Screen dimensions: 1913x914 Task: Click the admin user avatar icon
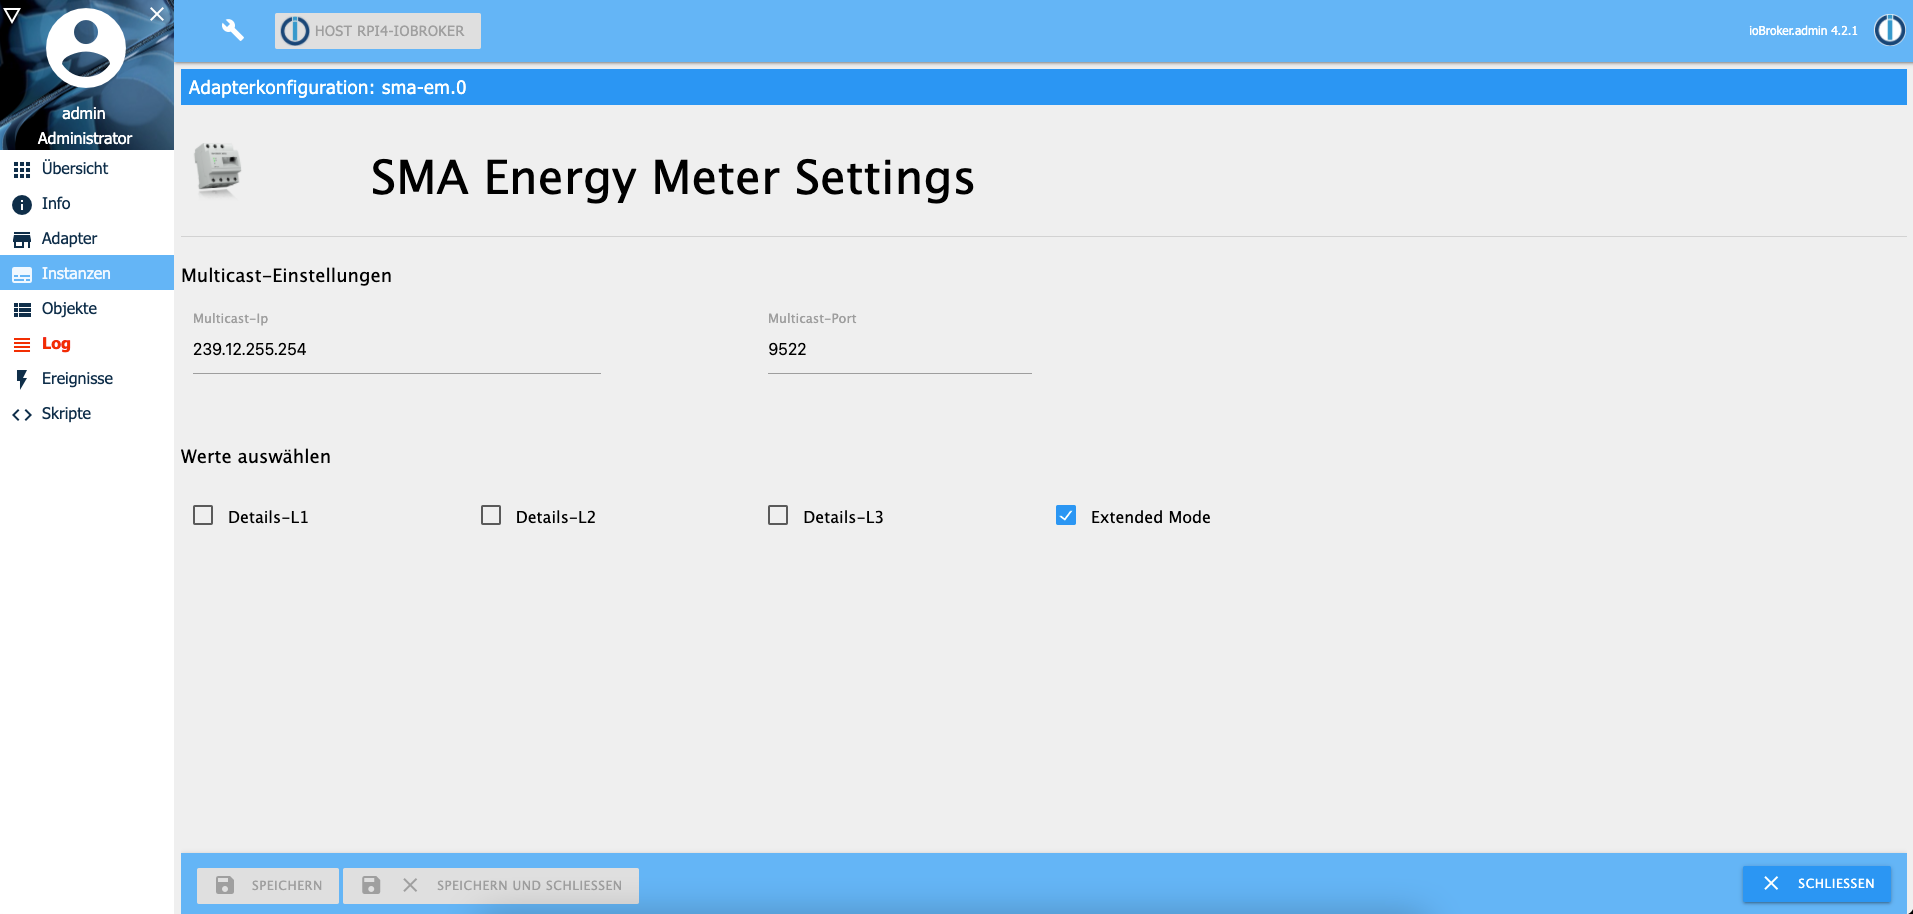coord(86,48)
